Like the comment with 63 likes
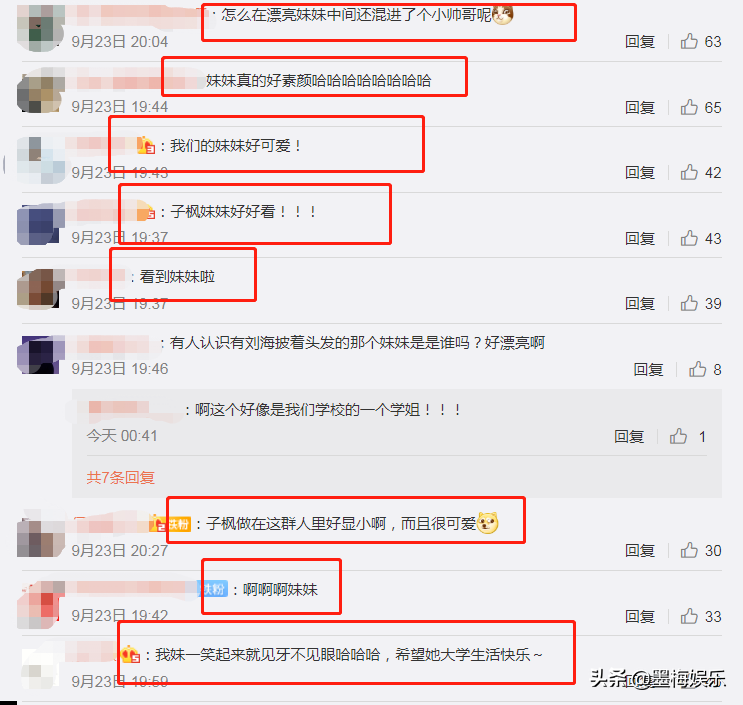743x705 pixels. tap(689, 41)
